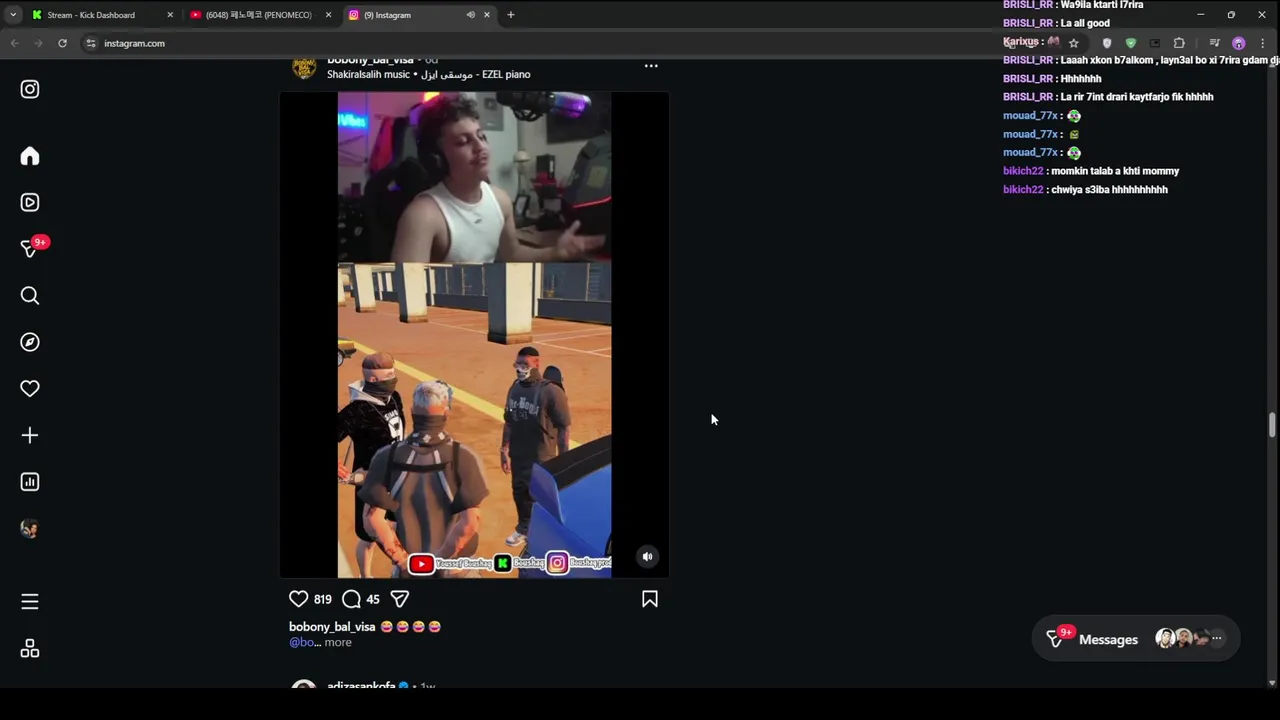
Task: Open bobony_bal_visa avatar at post header
Action: [304, 66]
